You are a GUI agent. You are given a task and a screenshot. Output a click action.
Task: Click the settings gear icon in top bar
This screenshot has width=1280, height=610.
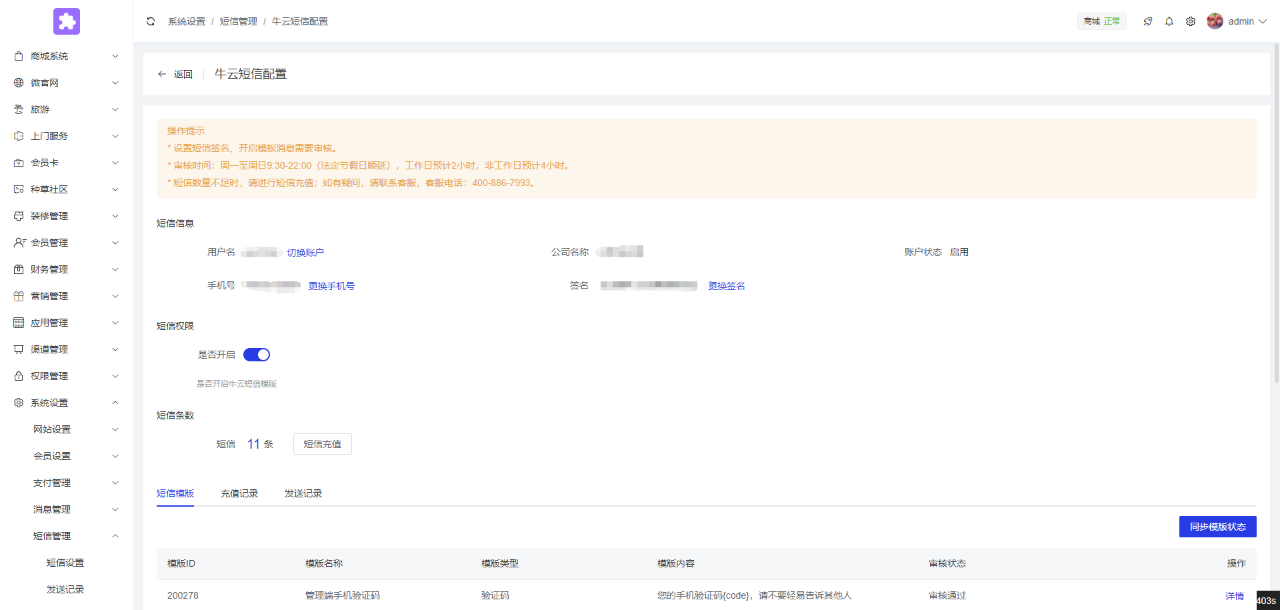click(x=1190, y=20)
